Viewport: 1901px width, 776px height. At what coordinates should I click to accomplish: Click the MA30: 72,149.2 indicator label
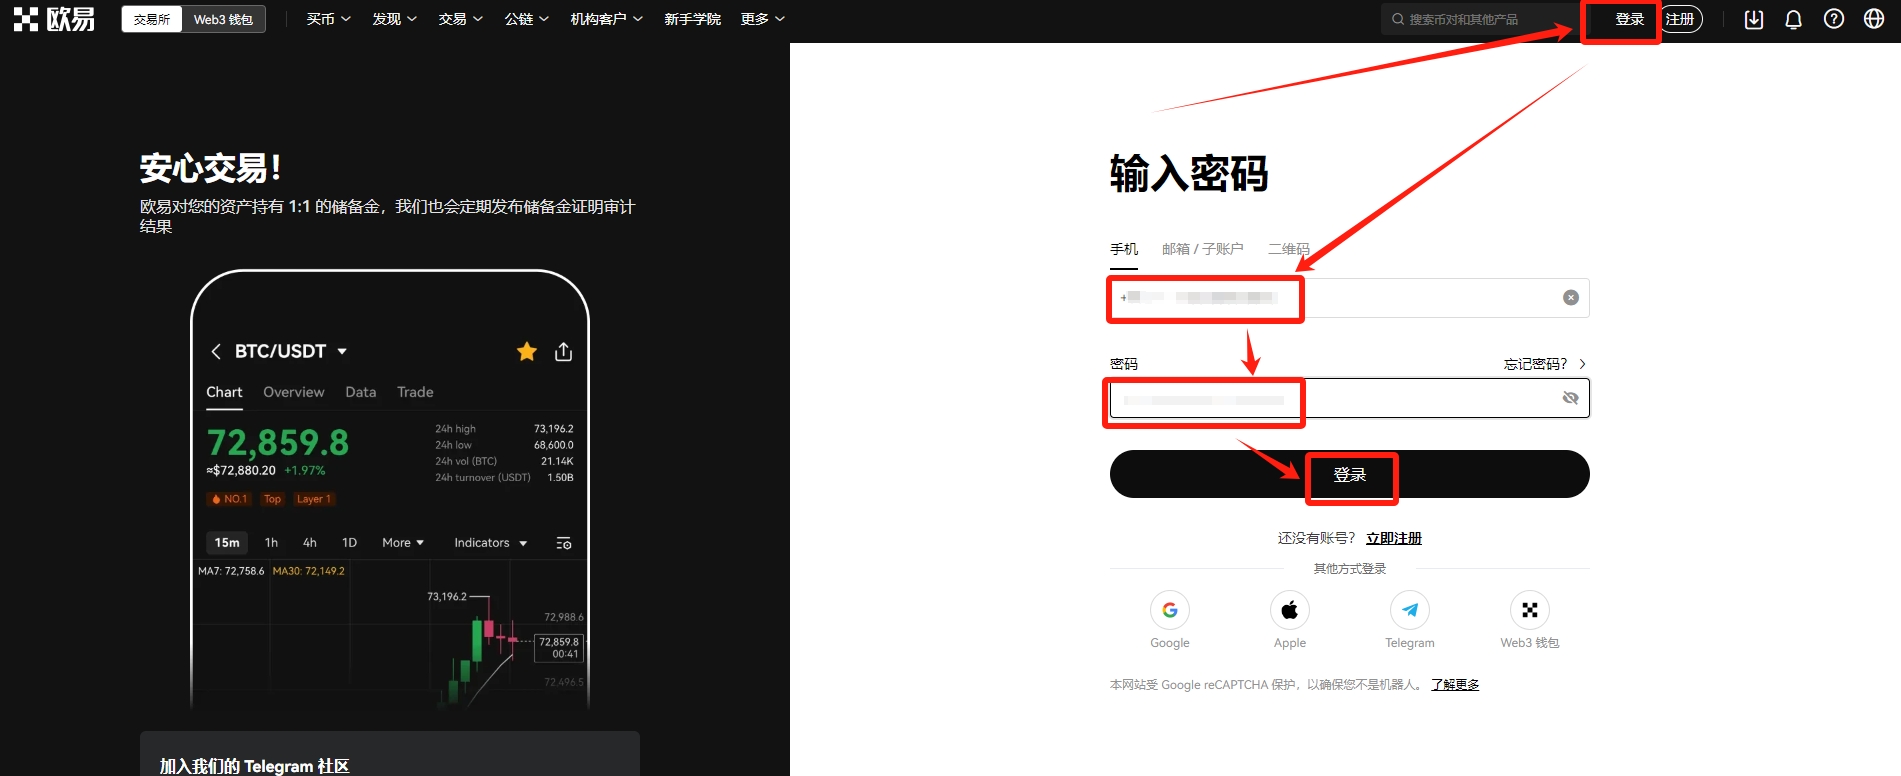[x=309, y=571]
